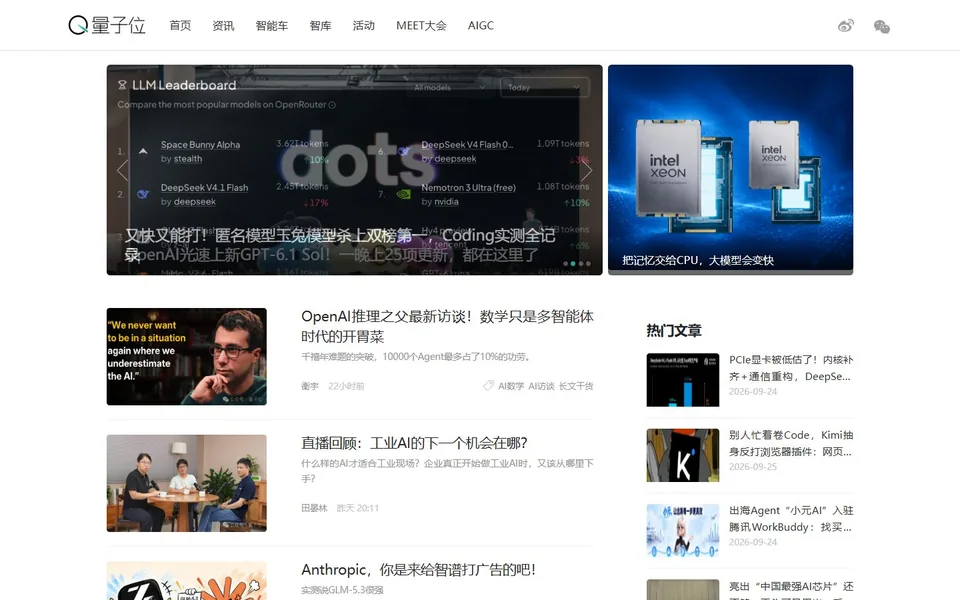Open hot article 出海Agent 小元AI
This screenshot has width=960, height=600.
790,519
